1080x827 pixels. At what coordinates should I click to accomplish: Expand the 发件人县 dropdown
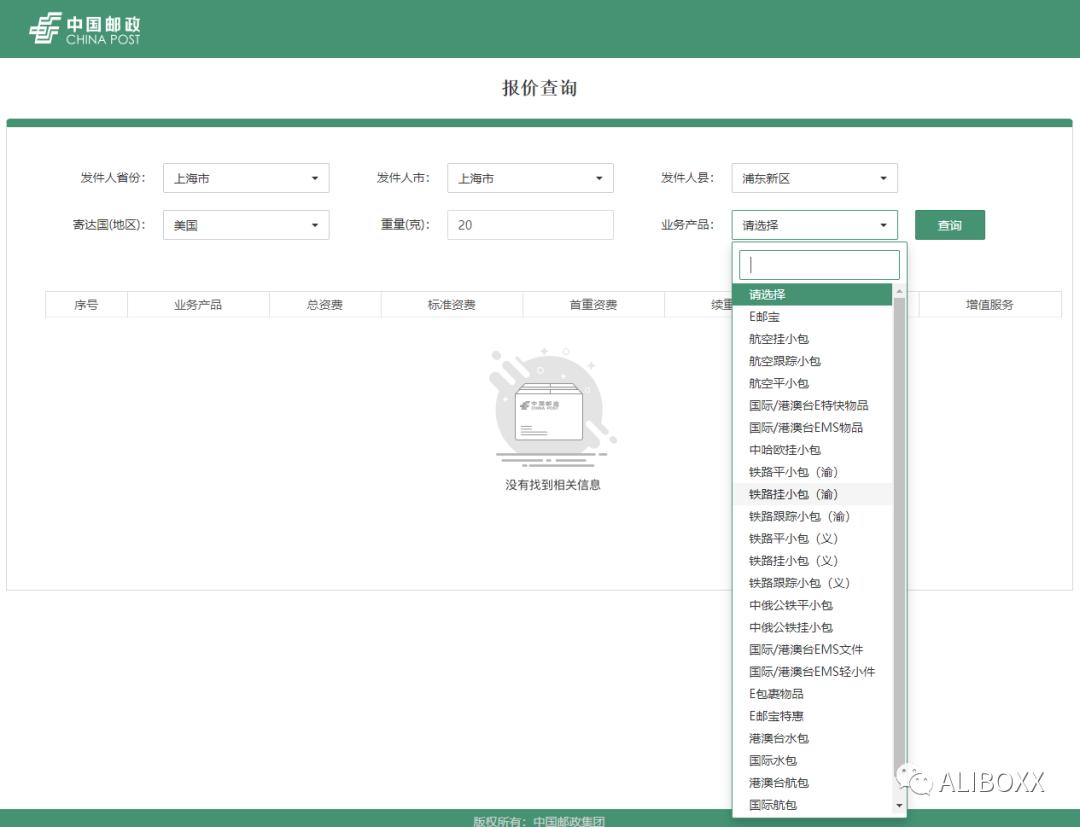pos(814,177)
